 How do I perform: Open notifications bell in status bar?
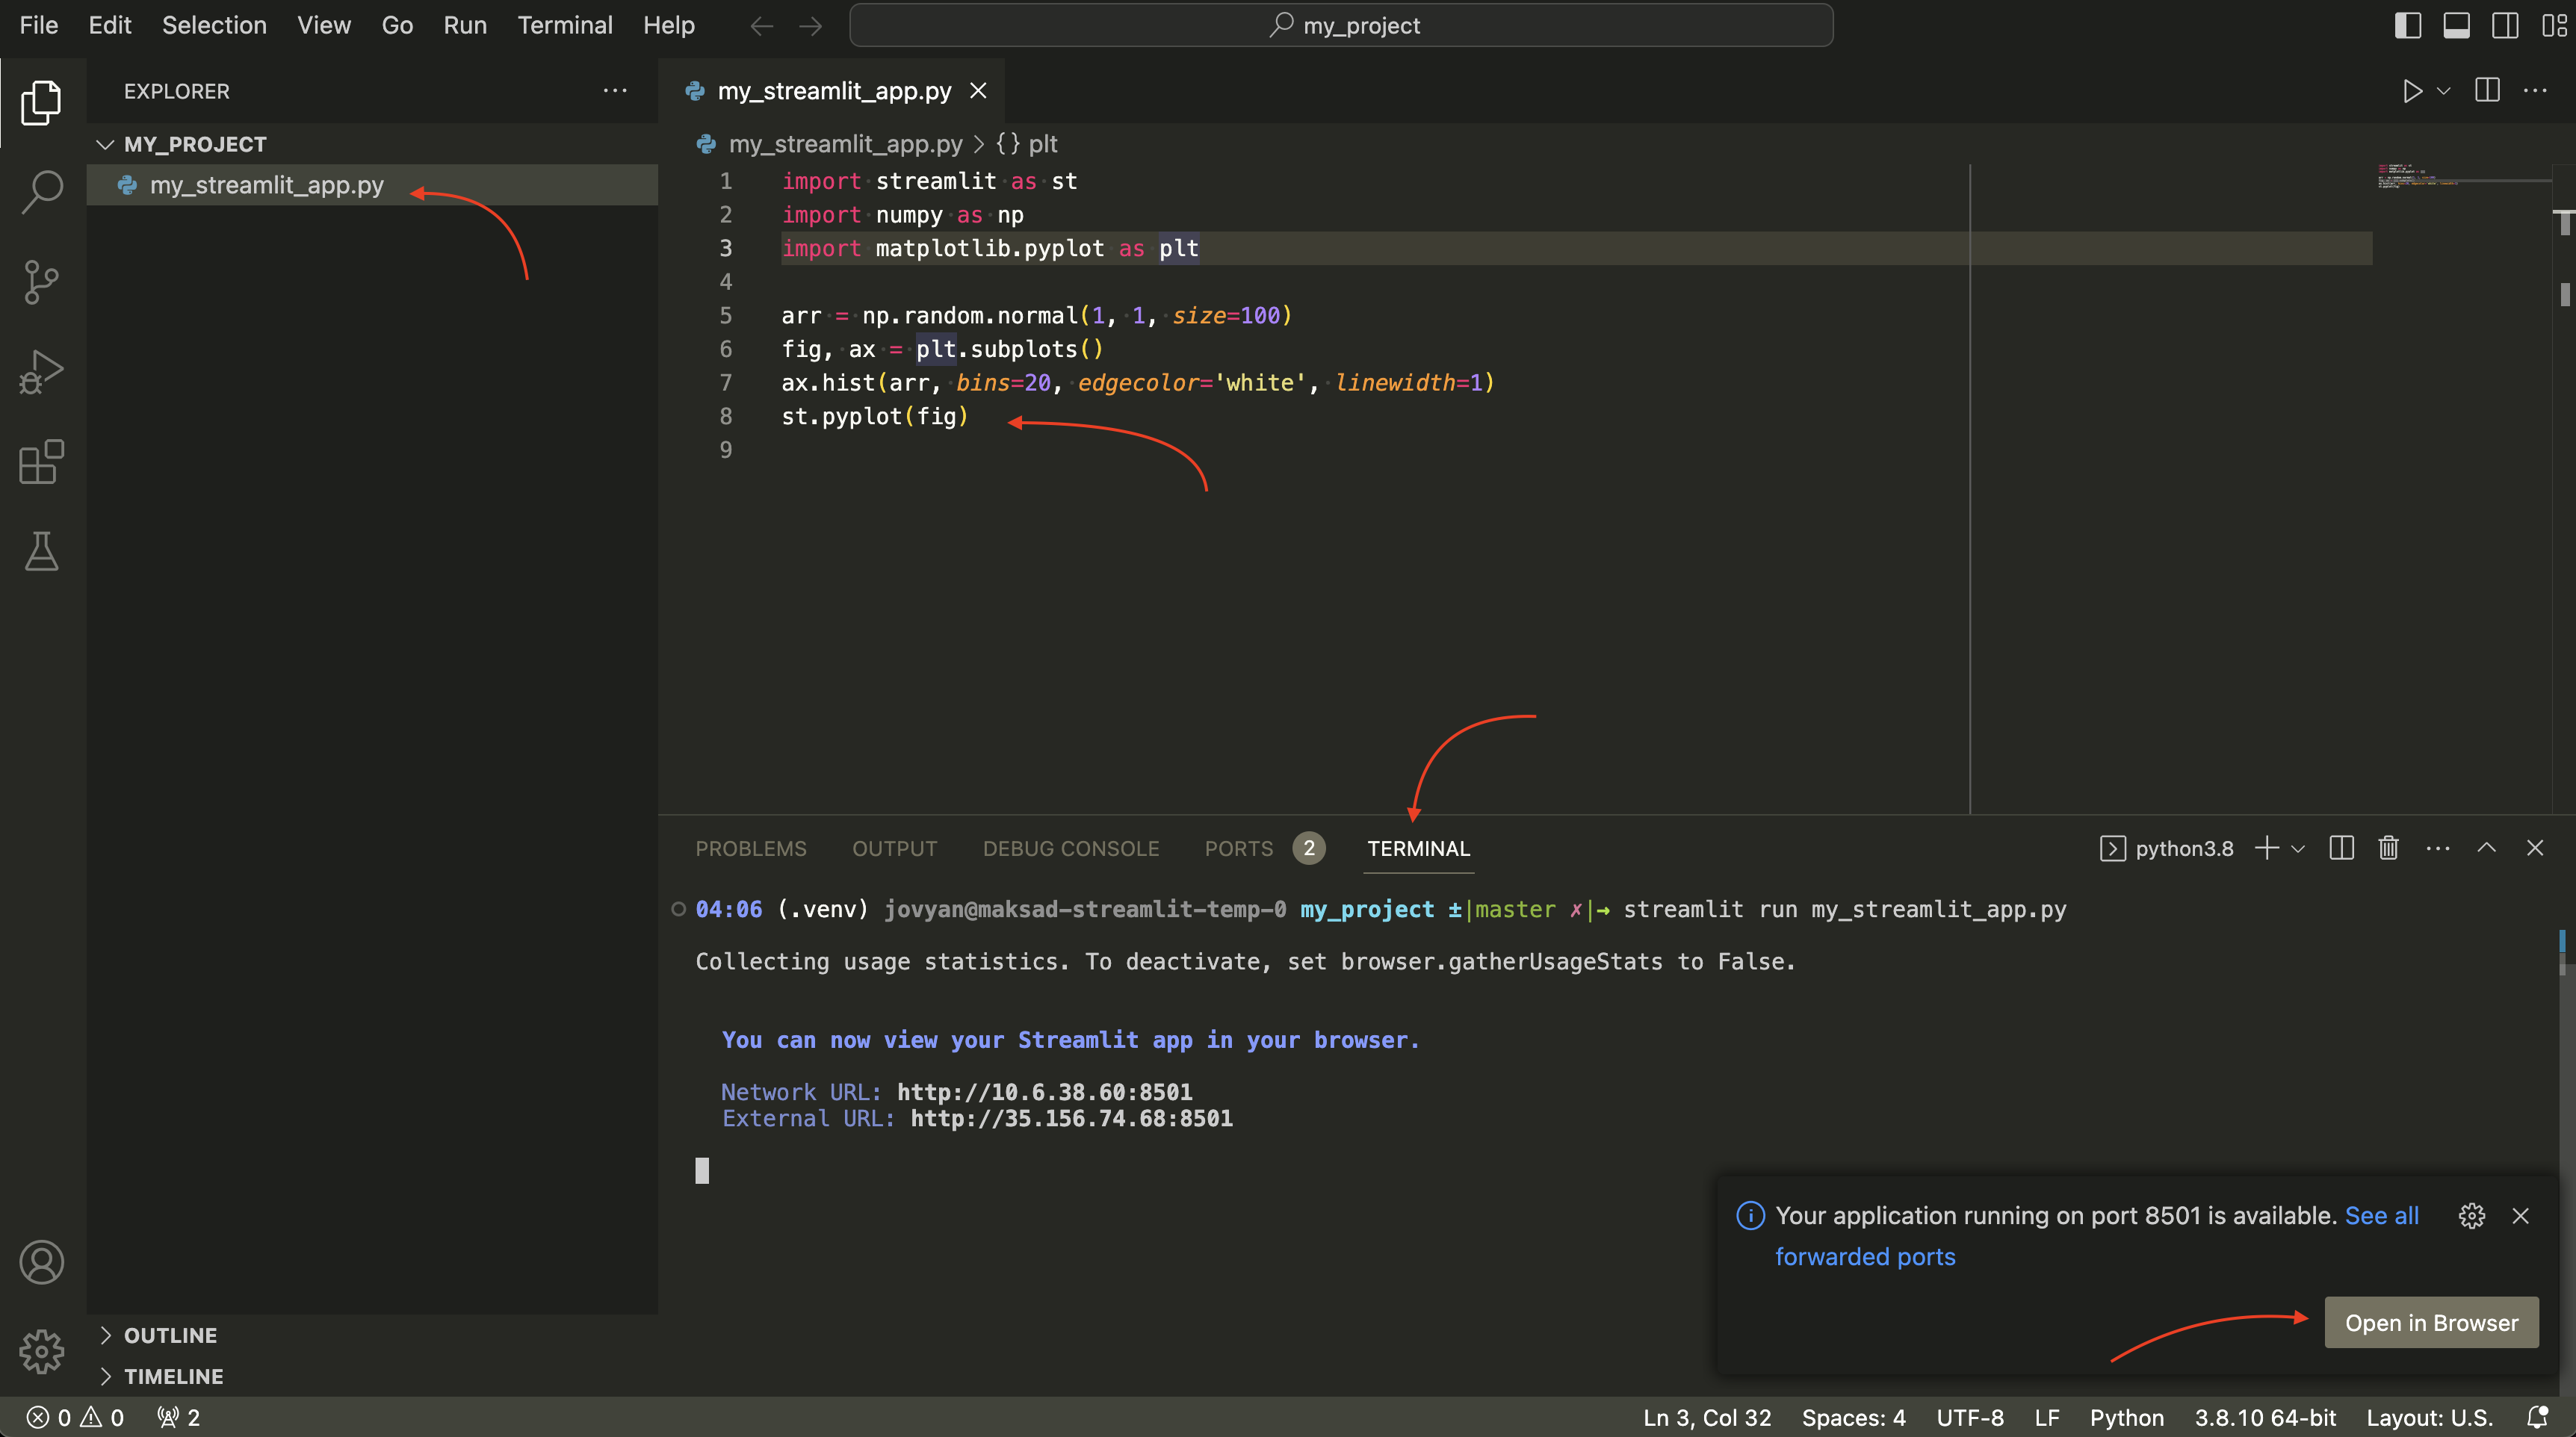2538,1417
